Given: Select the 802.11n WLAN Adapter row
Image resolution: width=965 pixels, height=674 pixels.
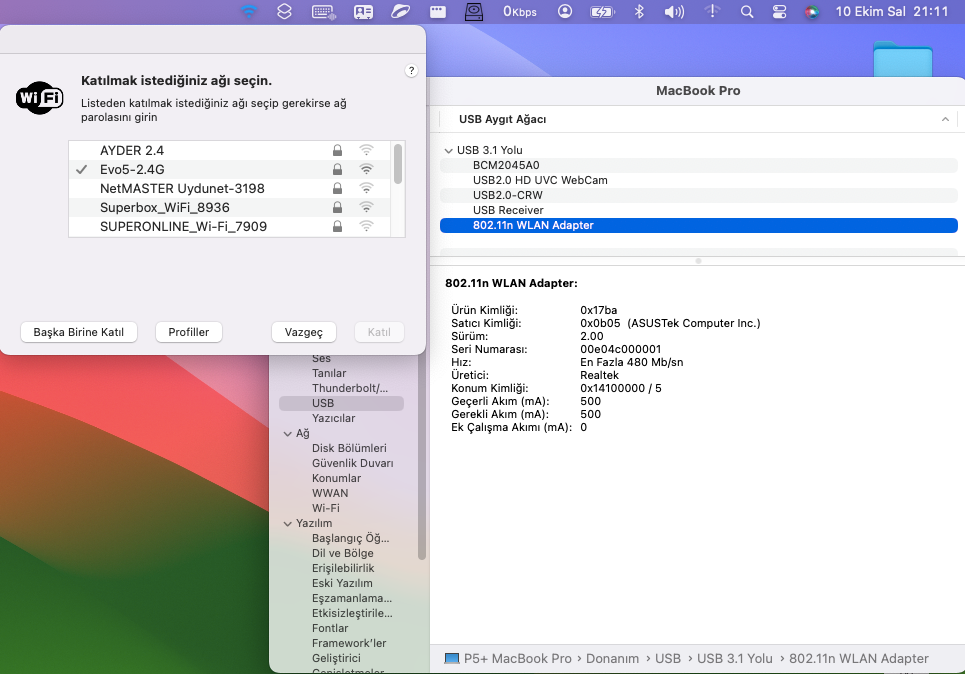Looking at the screenshot, I should [x=699, y=225].
